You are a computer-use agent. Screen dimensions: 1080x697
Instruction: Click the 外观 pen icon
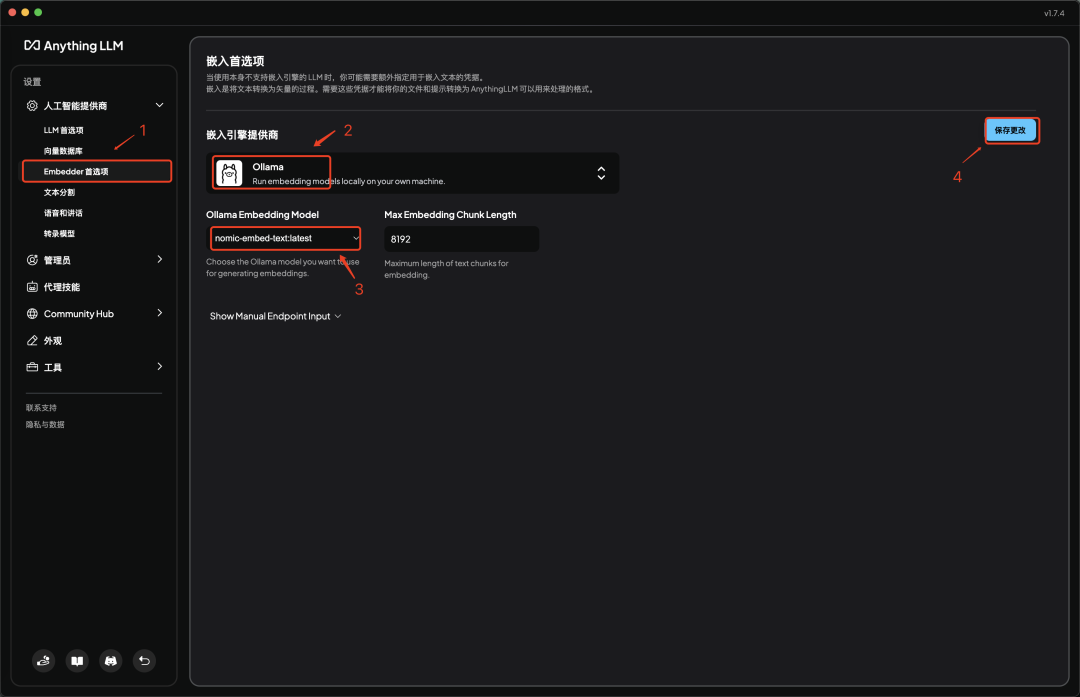[32, 340]
